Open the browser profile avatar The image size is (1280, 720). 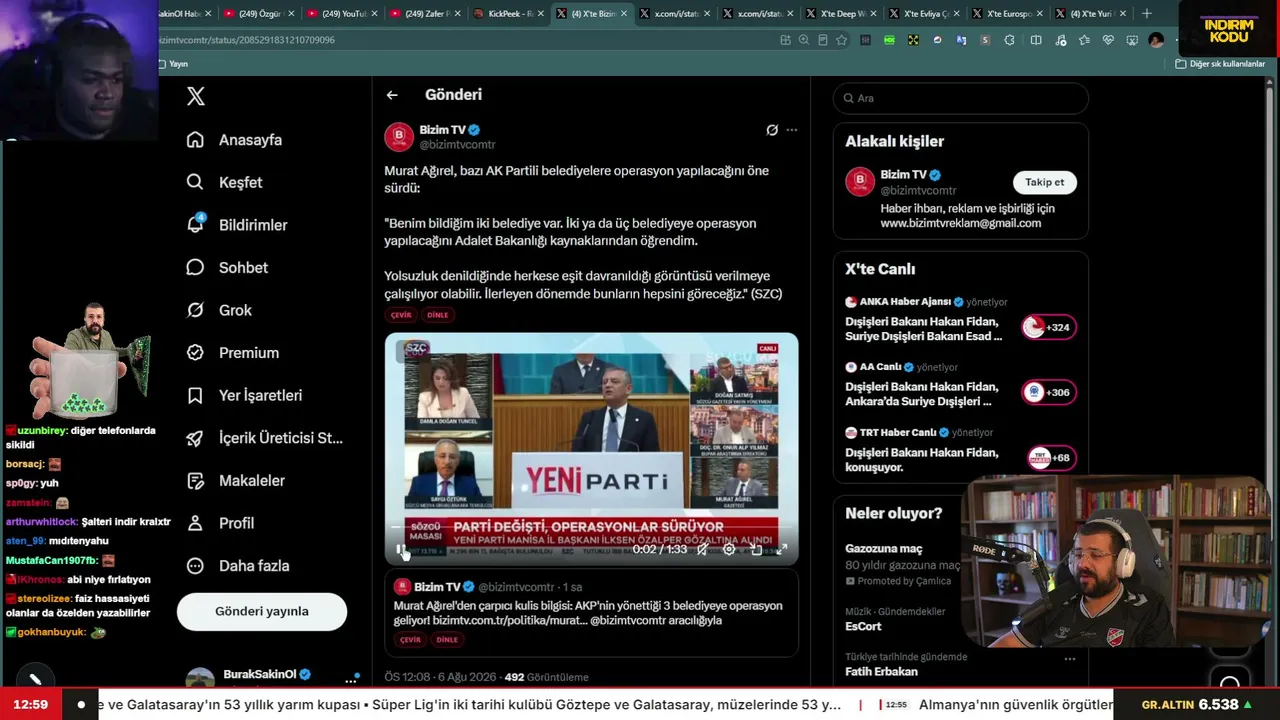pos(1157,40)
